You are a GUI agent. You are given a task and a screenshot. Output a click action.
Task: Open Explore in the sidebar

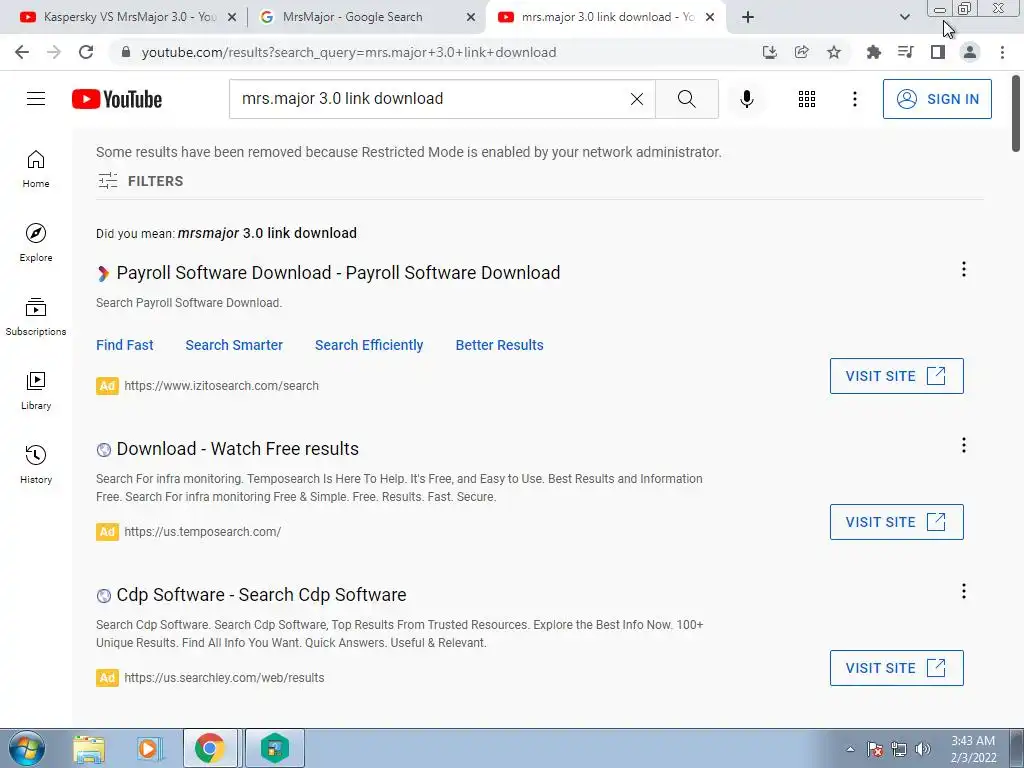(x=36, y=242)
